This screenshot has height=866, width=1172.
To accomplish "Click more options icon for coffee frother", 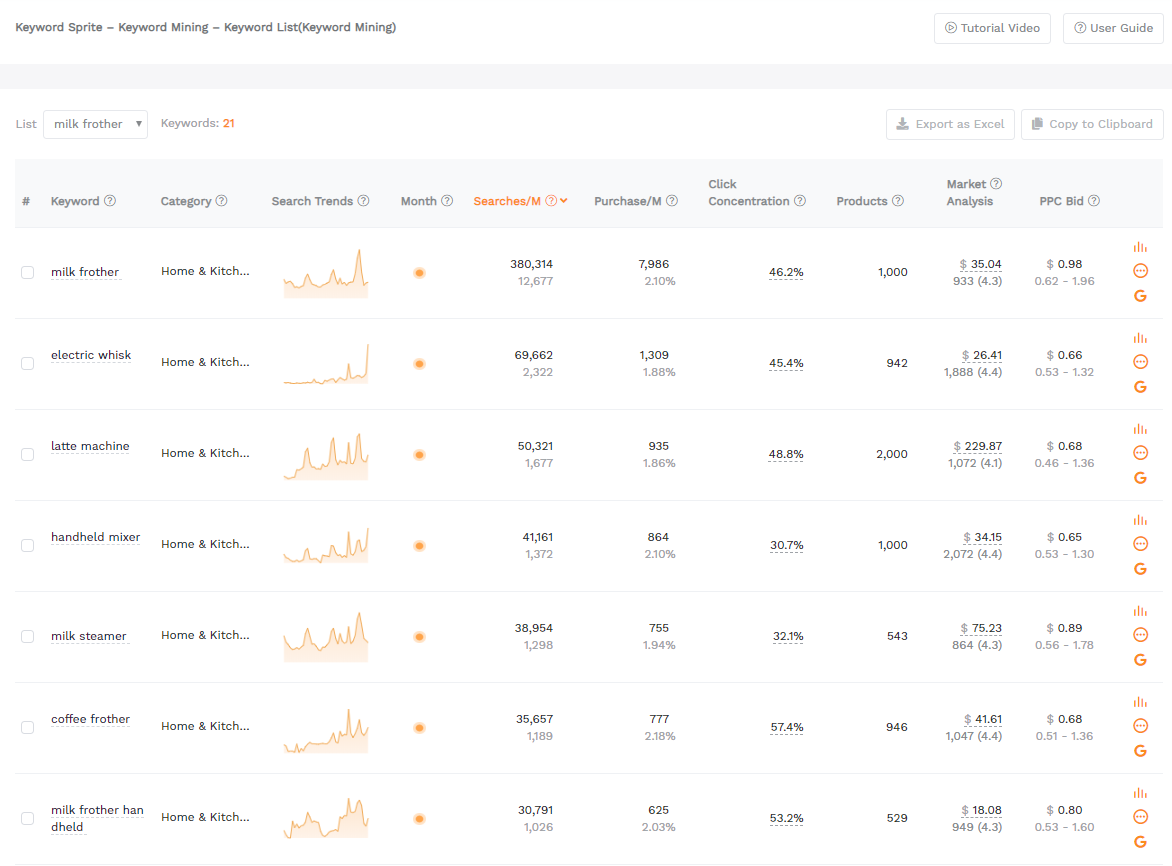I will [1140, 726].
